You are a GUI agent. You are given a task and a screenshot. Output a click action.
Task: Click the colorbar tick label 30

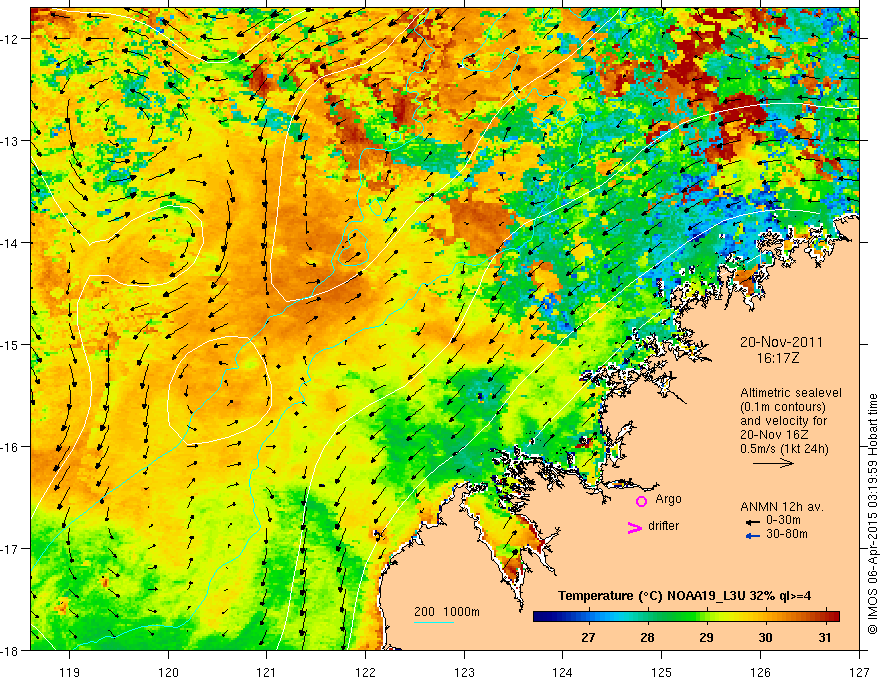pyautogui.click(x=766, y=637)
